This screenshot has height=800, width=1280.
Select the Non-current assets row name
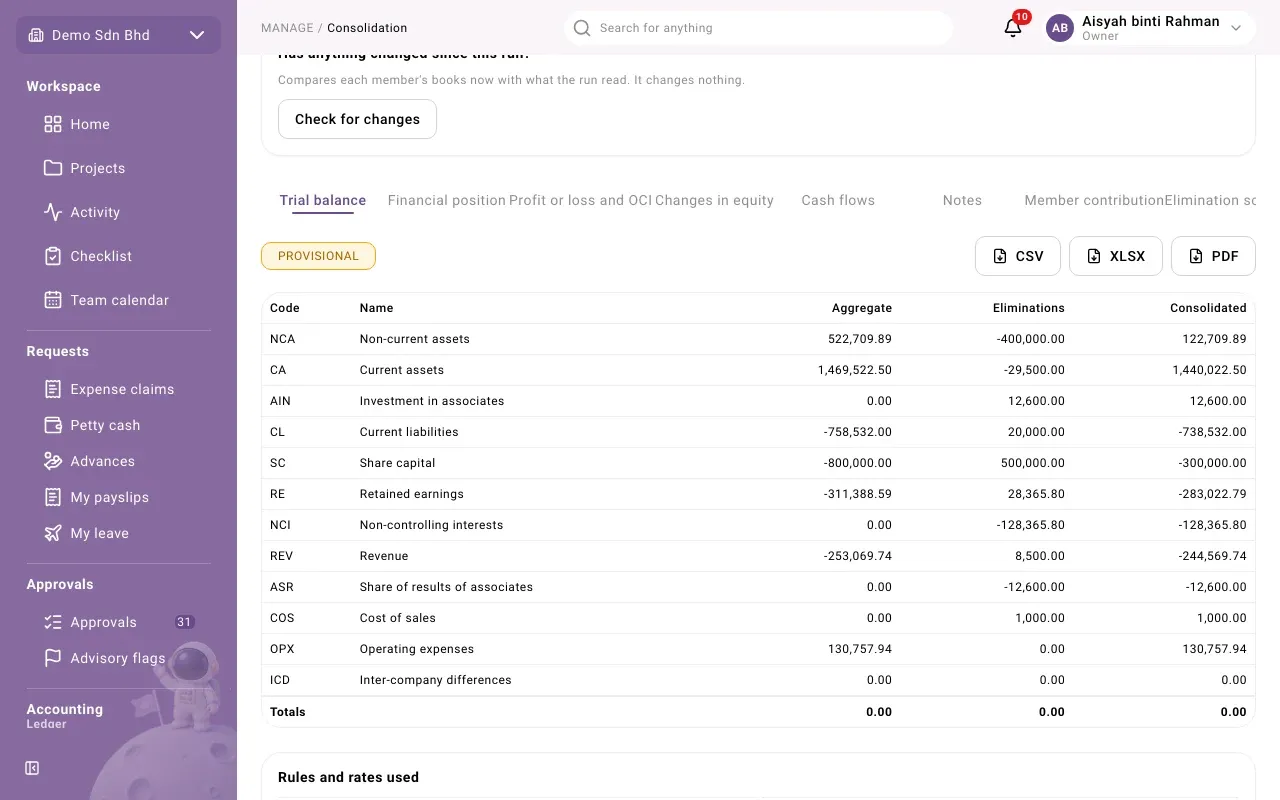(415, 339)
